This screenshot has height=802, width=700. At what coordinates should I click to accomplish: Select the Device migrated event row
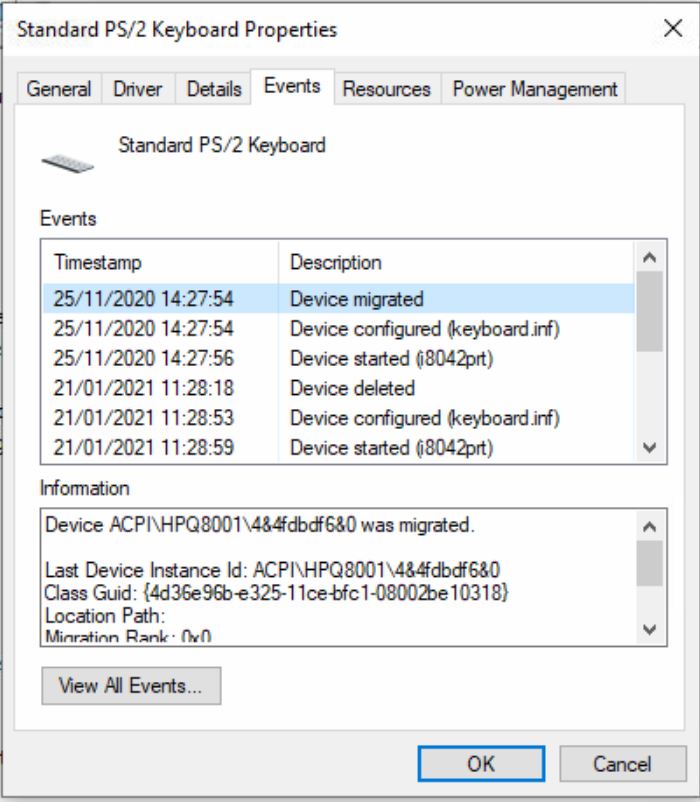click(x=338, y=299)
